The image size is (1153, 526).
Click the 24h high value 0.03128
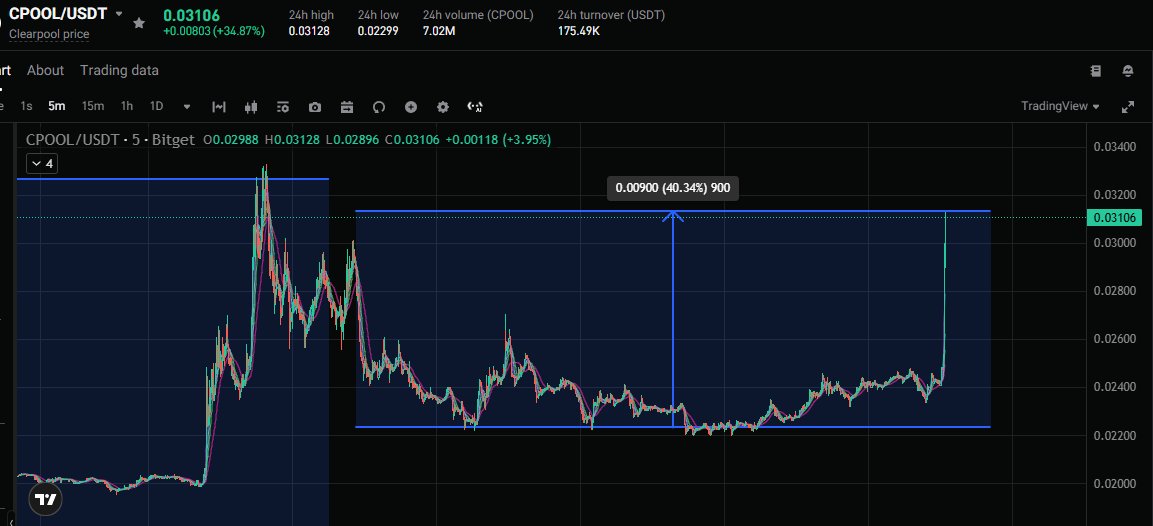coord(309,31)
